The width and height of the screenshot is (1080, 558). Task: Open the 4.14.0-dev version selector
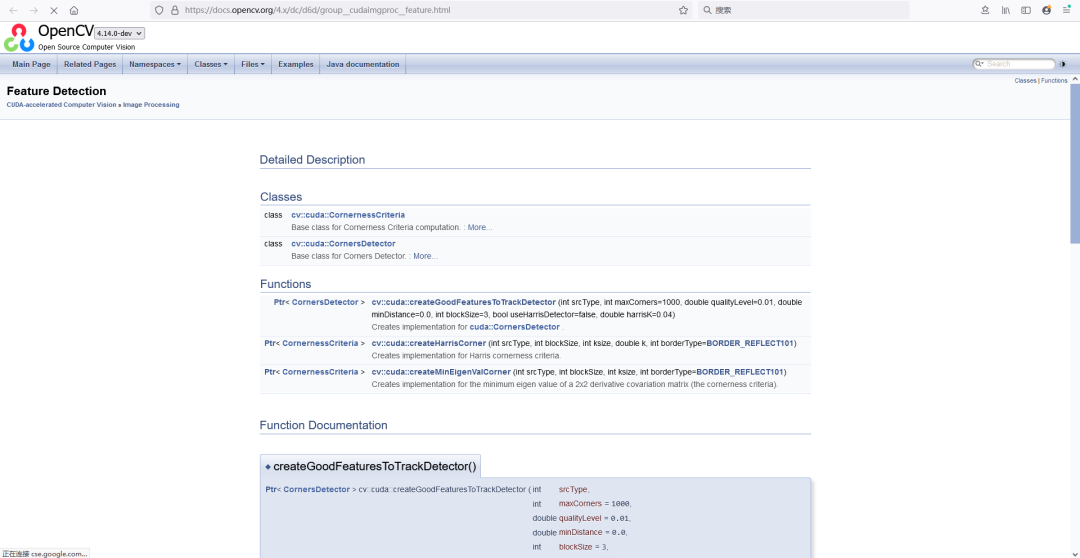(x=120, y=33)
